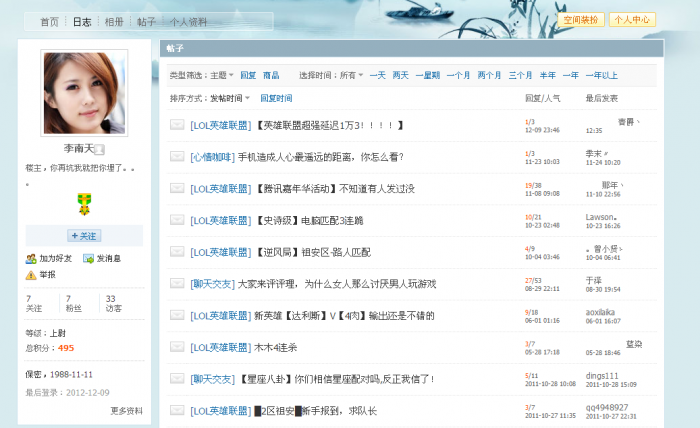700x428 pixels.
Task: Open last poster qq4948927 profile
Action: pos(607,407)
